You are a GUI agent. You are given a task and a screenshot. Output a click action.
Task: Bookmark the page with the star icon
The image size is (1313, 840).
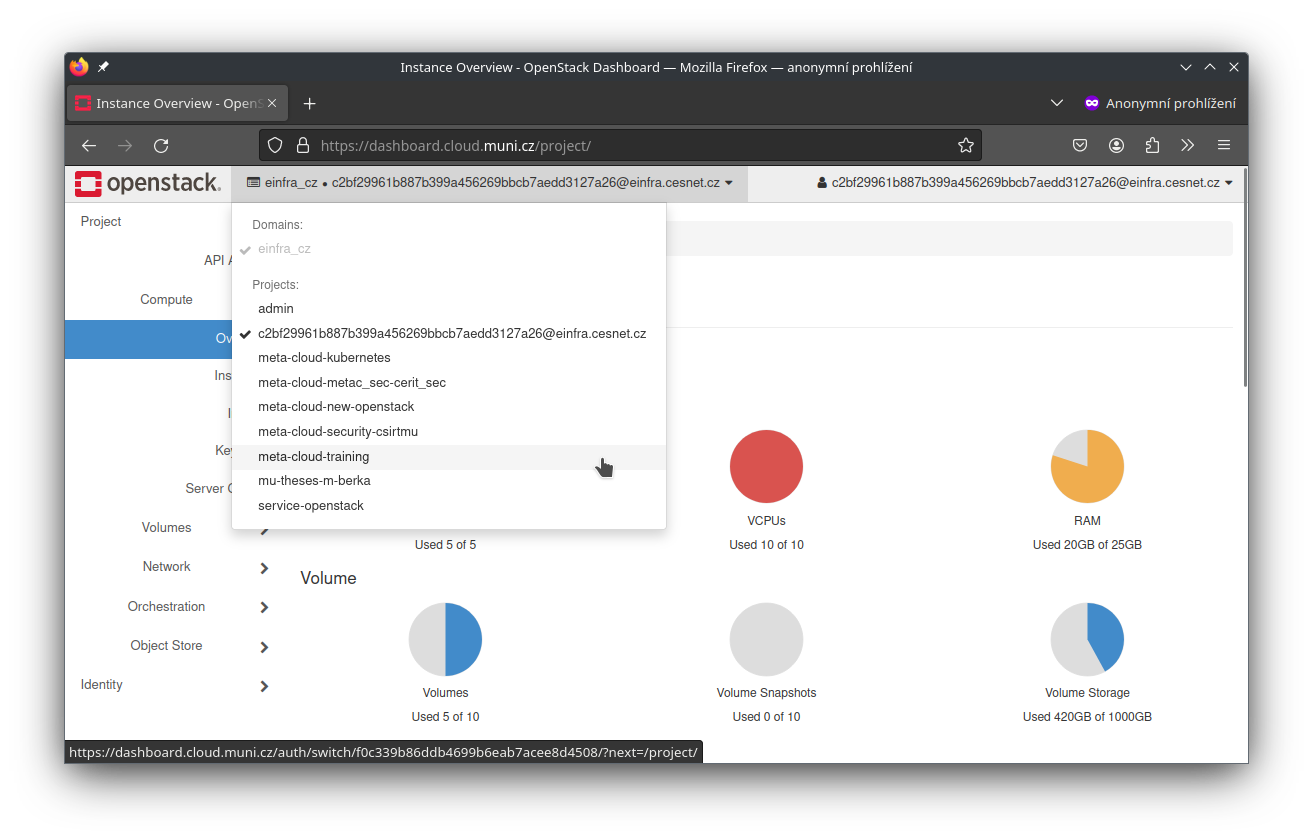(x=965, y=146)
